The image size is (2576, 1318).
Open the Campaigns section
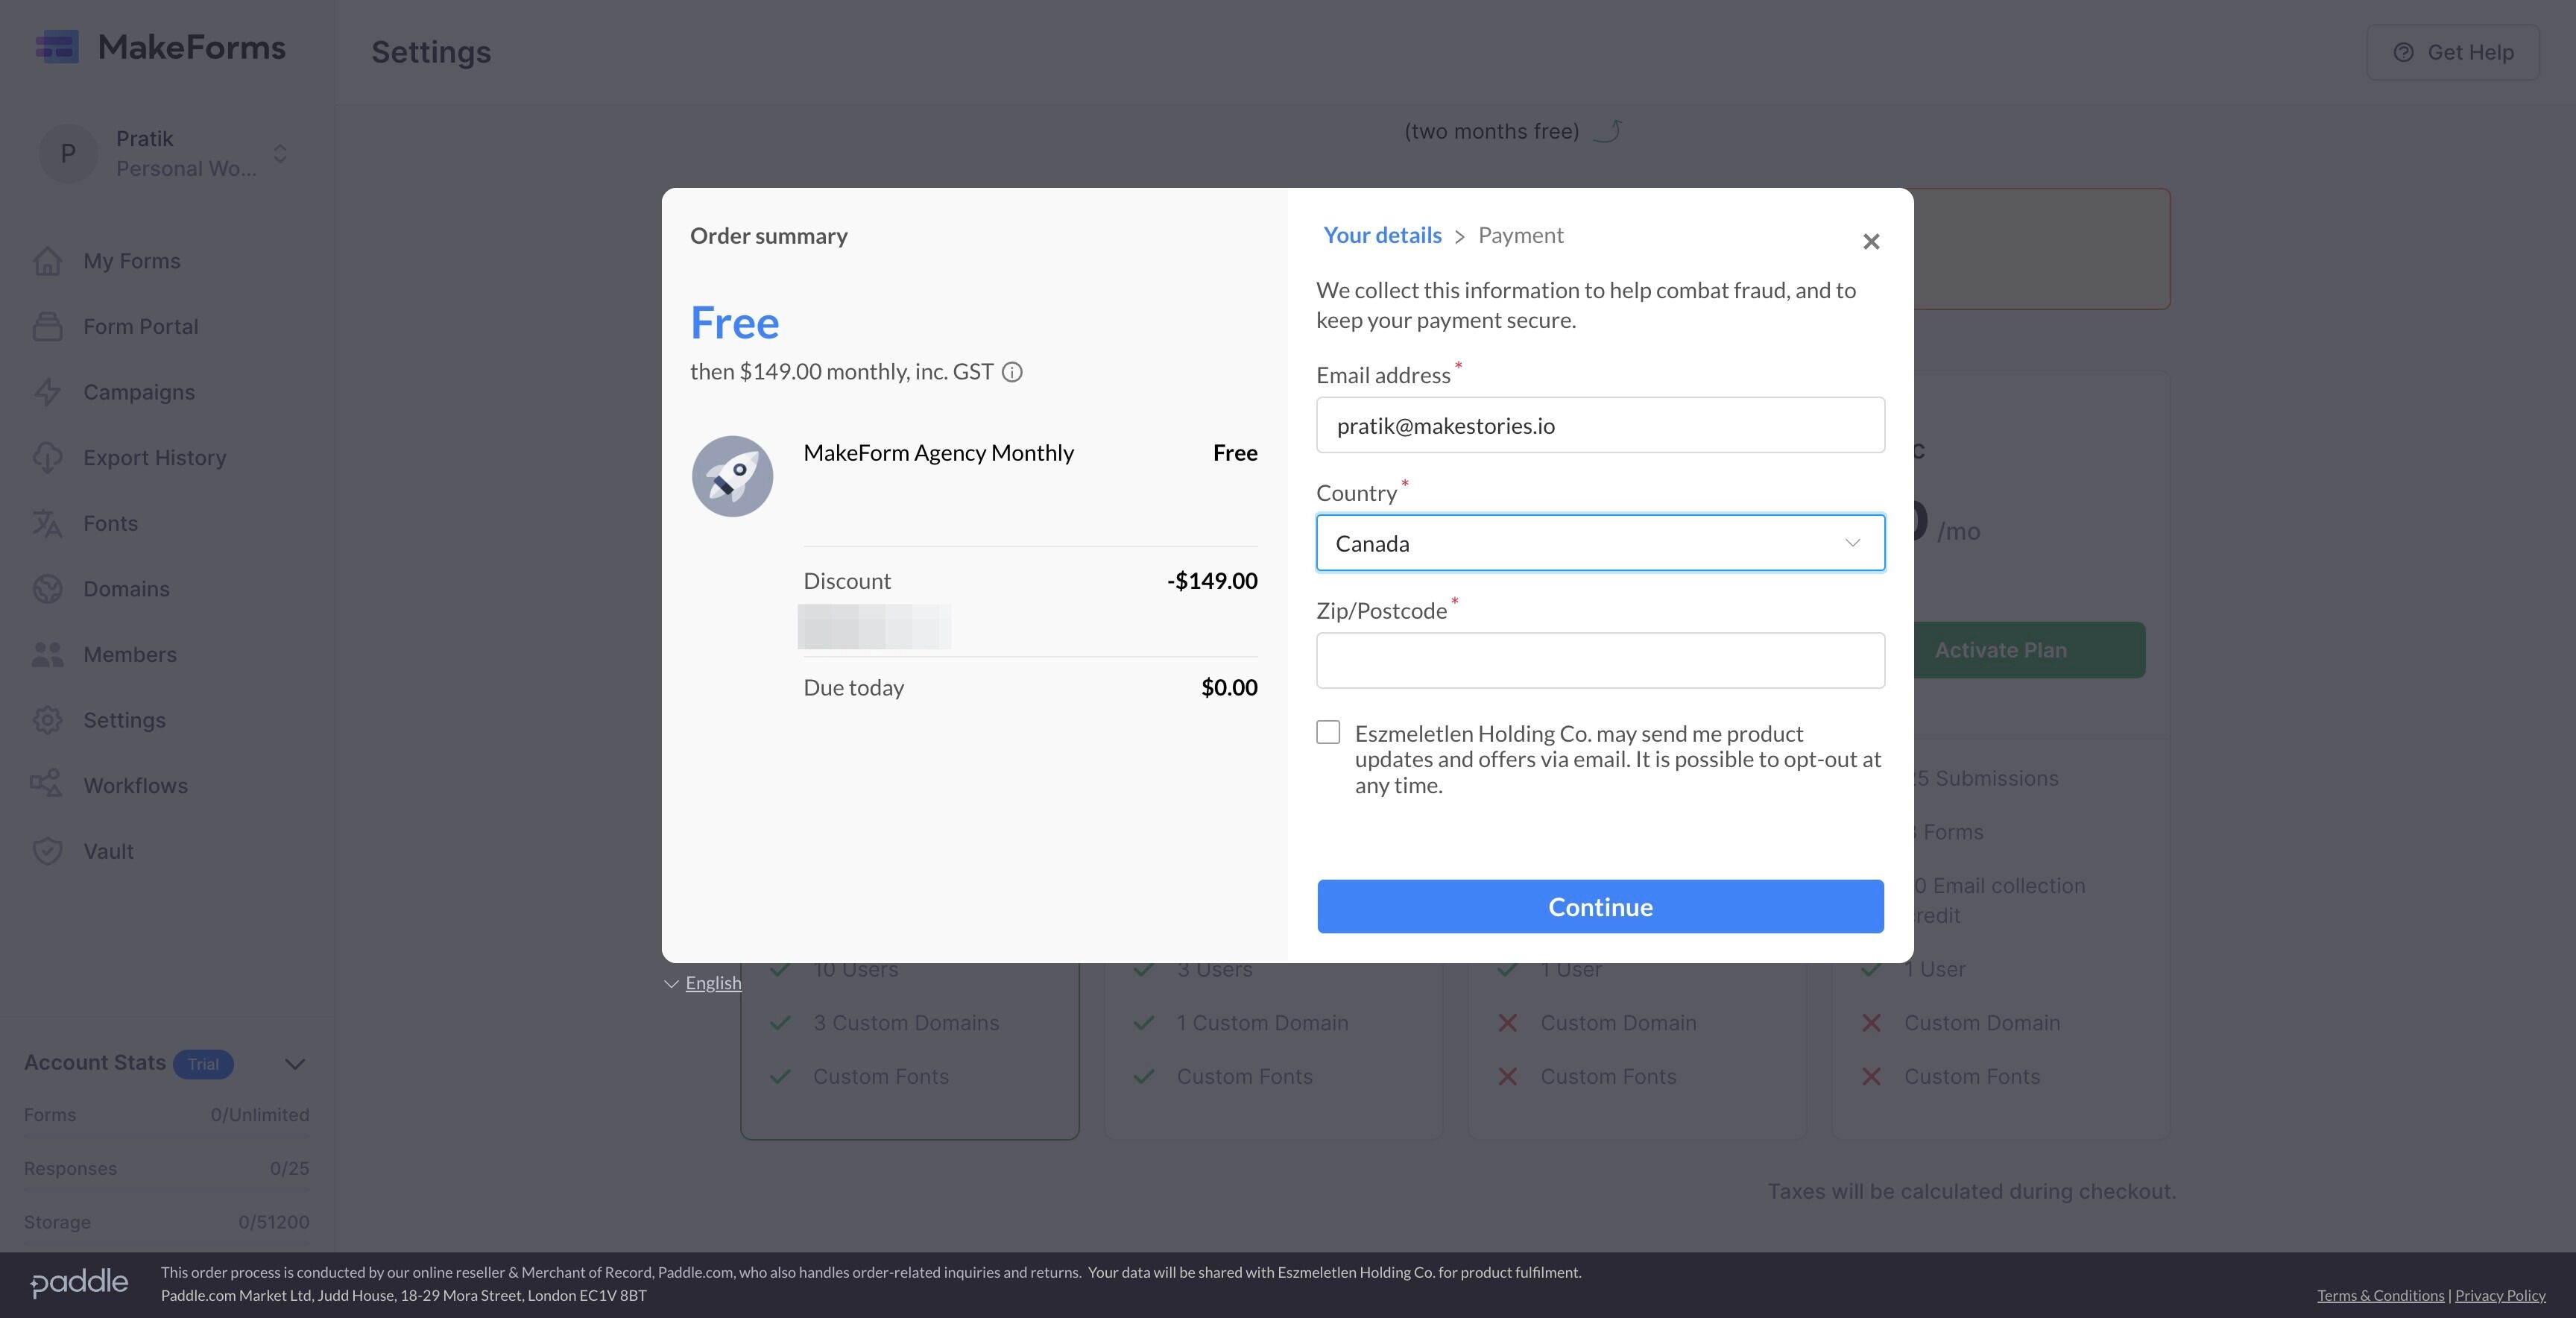[x=138, y=392]
